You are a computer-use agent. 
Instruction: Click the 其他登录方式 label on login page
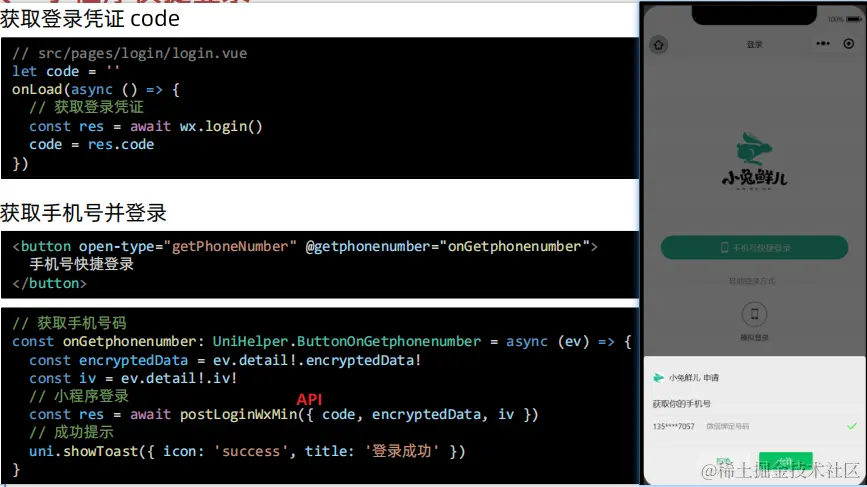click(x=752, y=281)
